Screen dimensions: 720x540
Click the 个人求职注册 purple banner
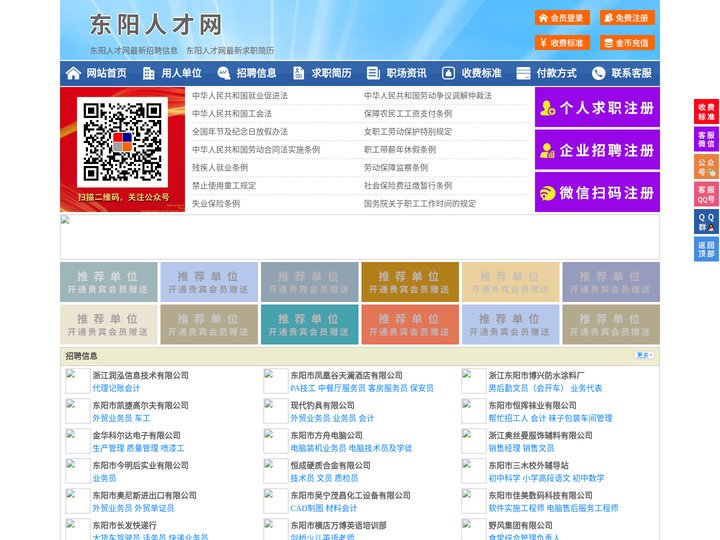point(597,107)
